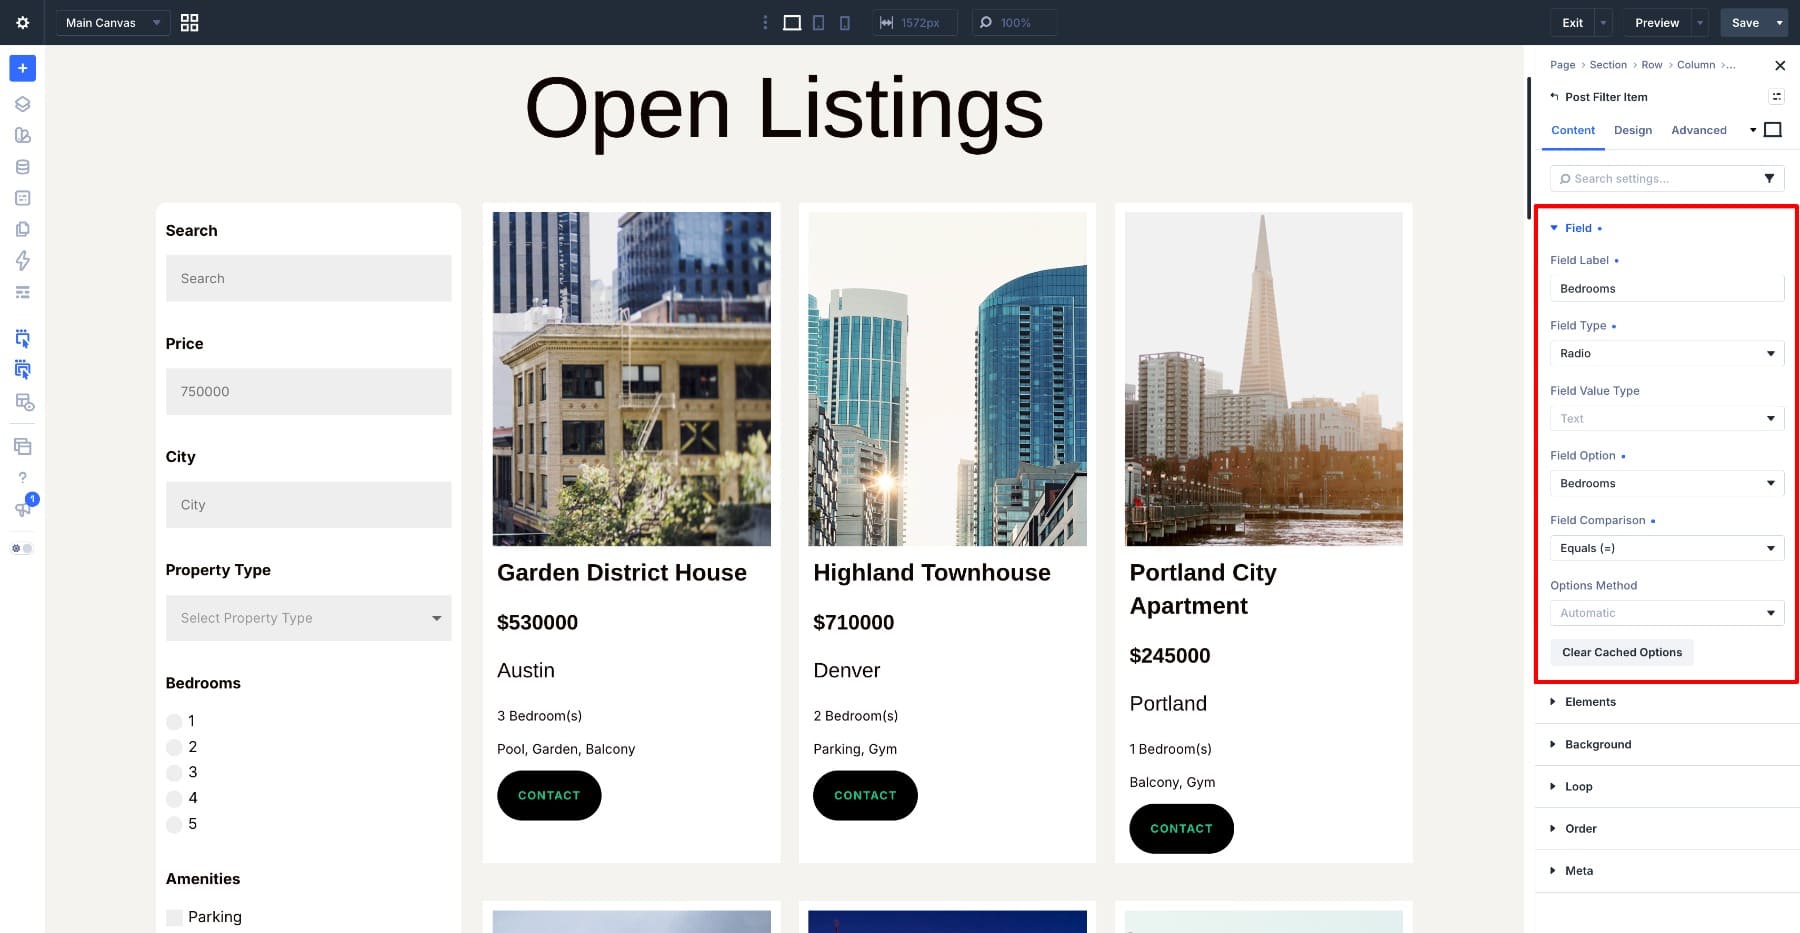1800x933 pixels.
Task: Close the Post Filter Item settings panel
Action: [x=1780, y=65]
